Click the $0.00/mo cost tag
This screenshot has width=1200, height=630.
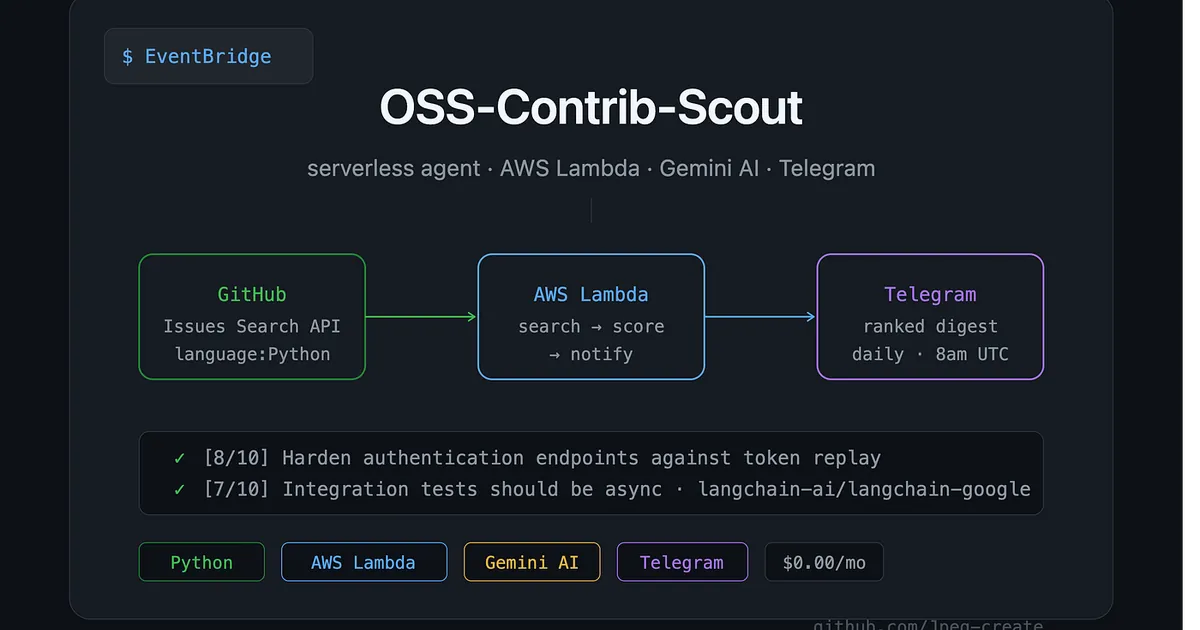[824, 562]
